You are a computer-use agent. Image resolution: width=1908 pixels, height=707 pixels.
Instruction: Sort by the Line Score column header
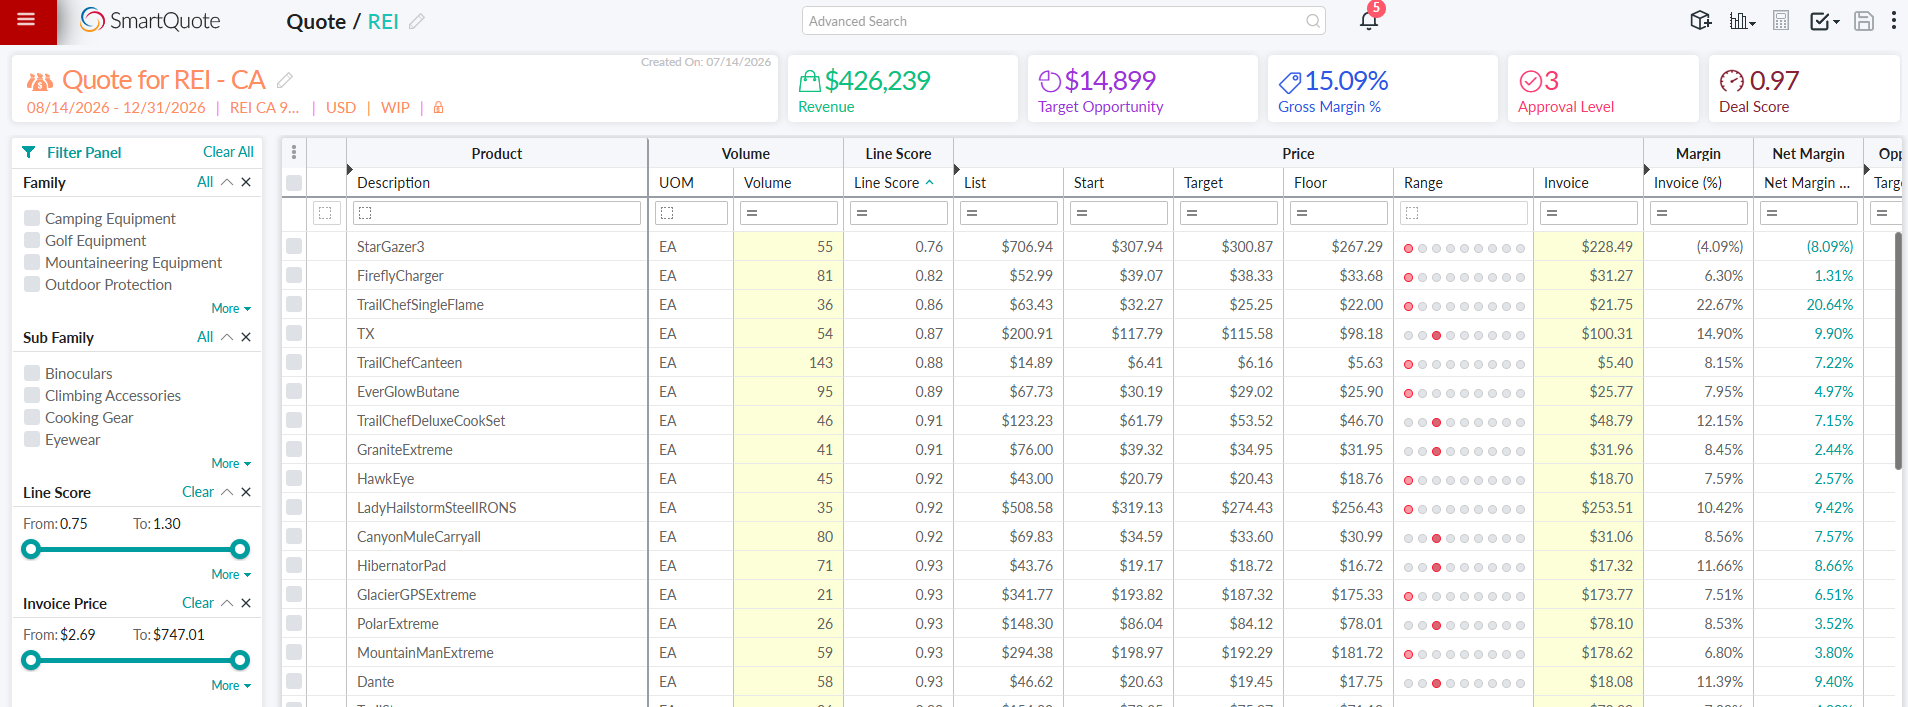click(886, 182)
